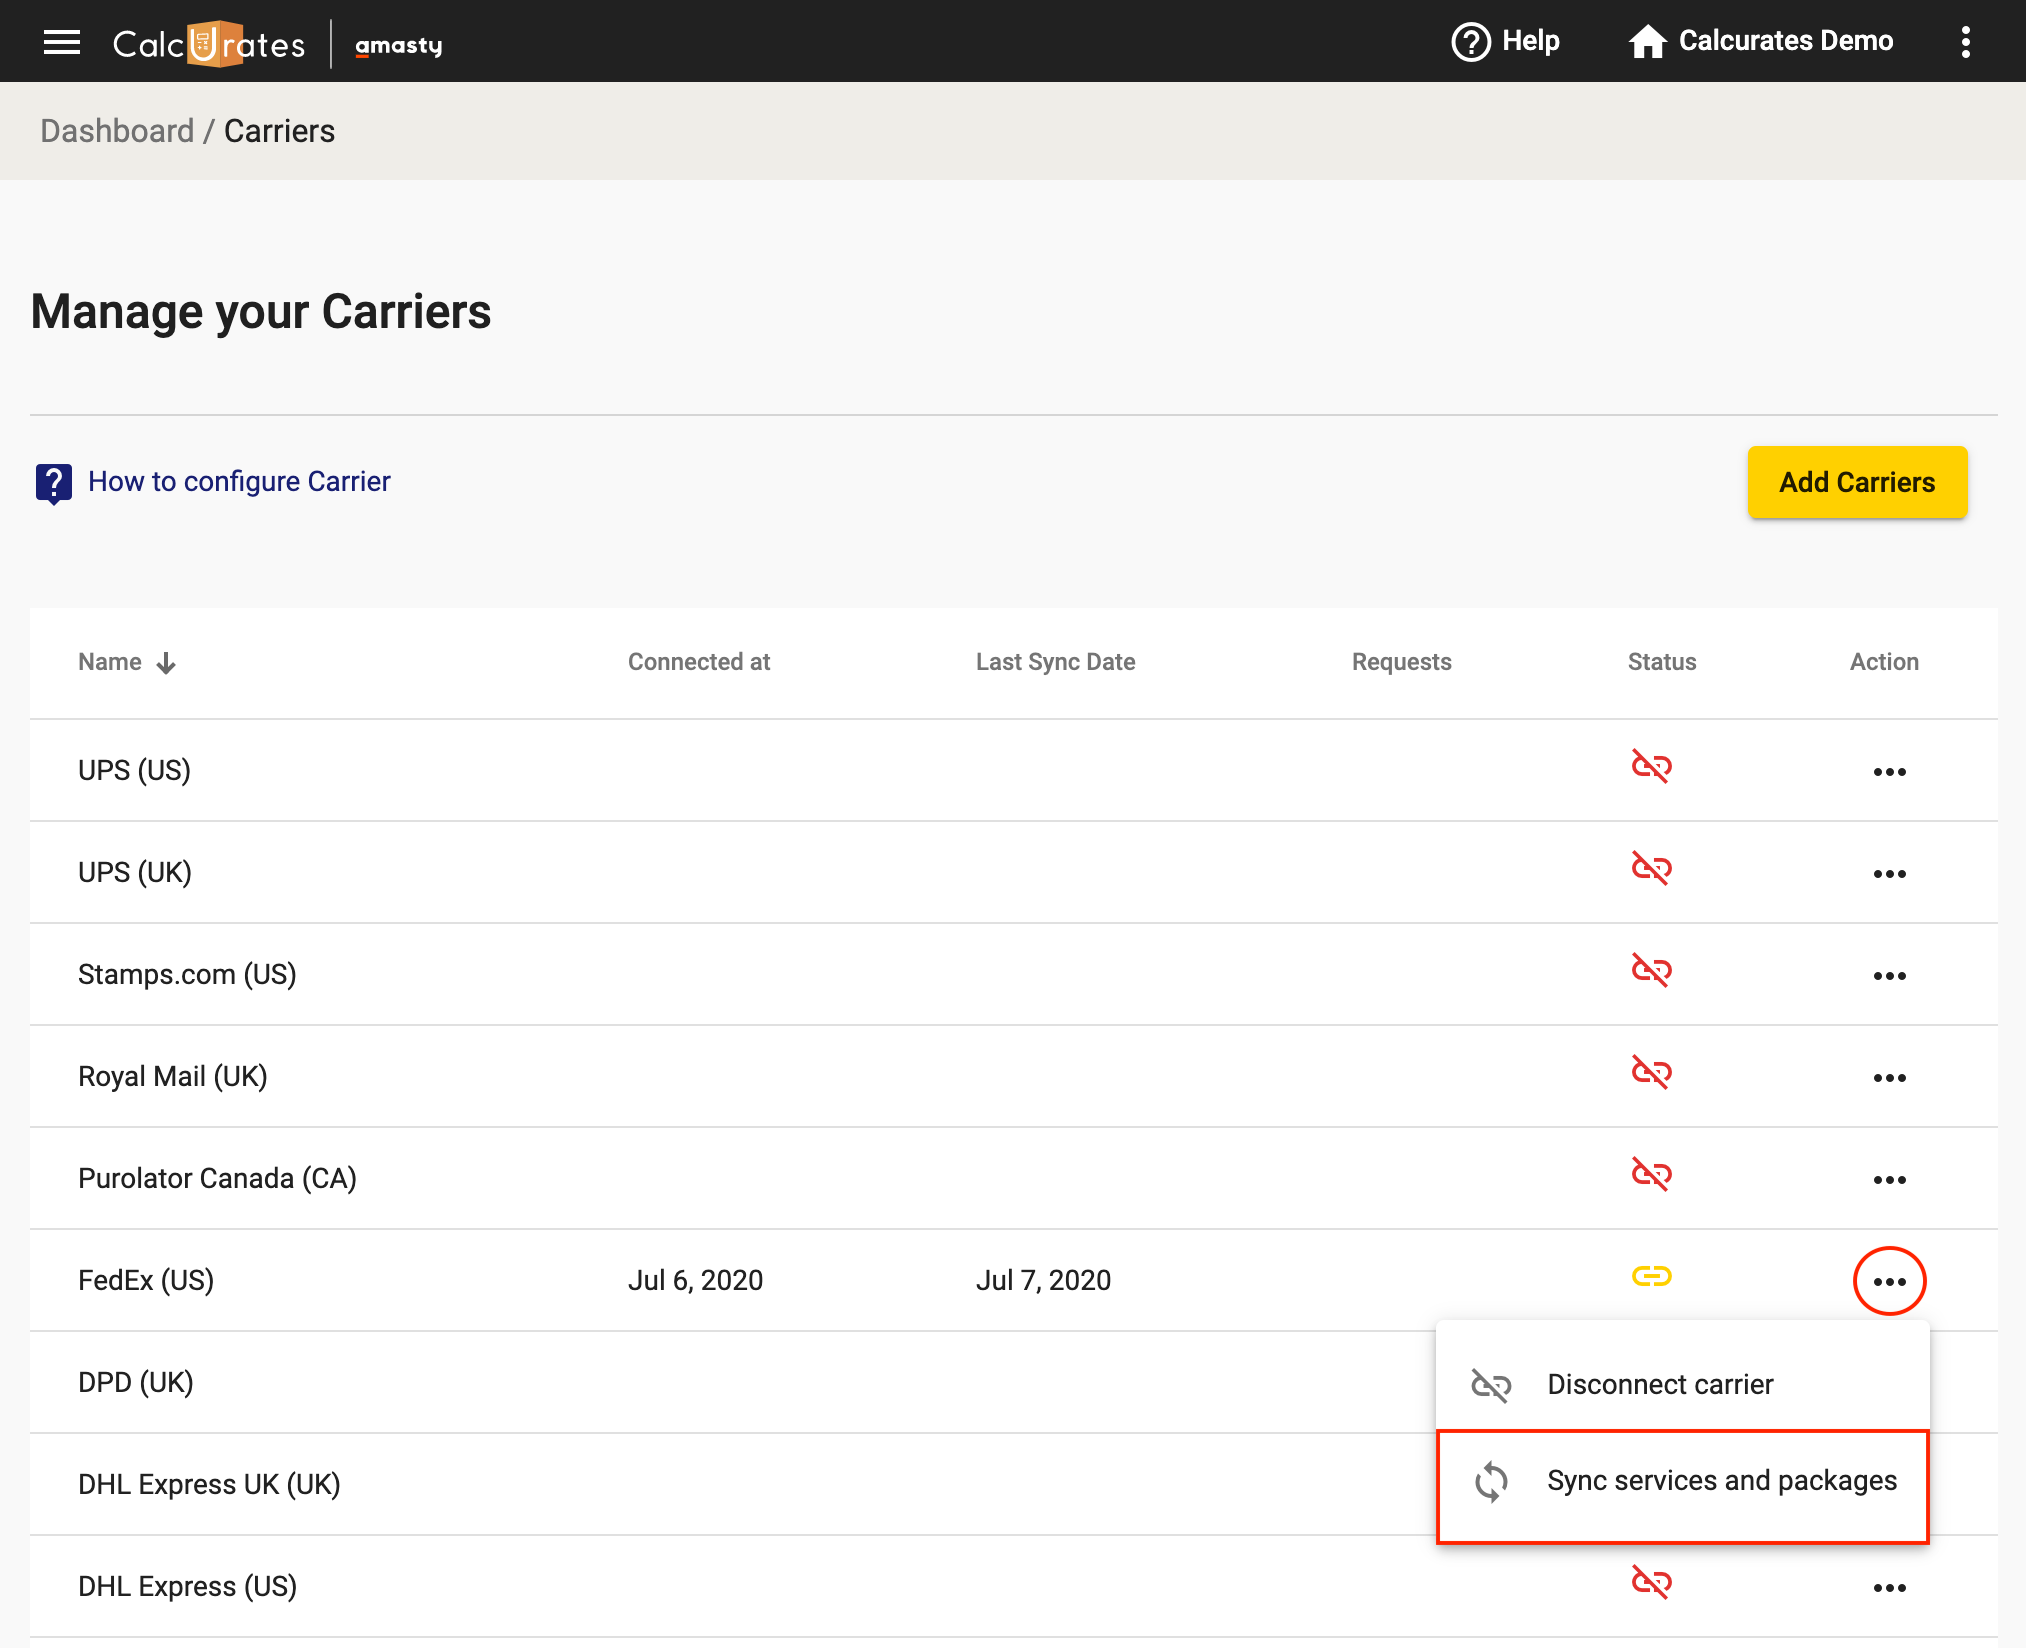Click the Status column header
Screen dimensions: 2026x1648
tap(1661, 662)
